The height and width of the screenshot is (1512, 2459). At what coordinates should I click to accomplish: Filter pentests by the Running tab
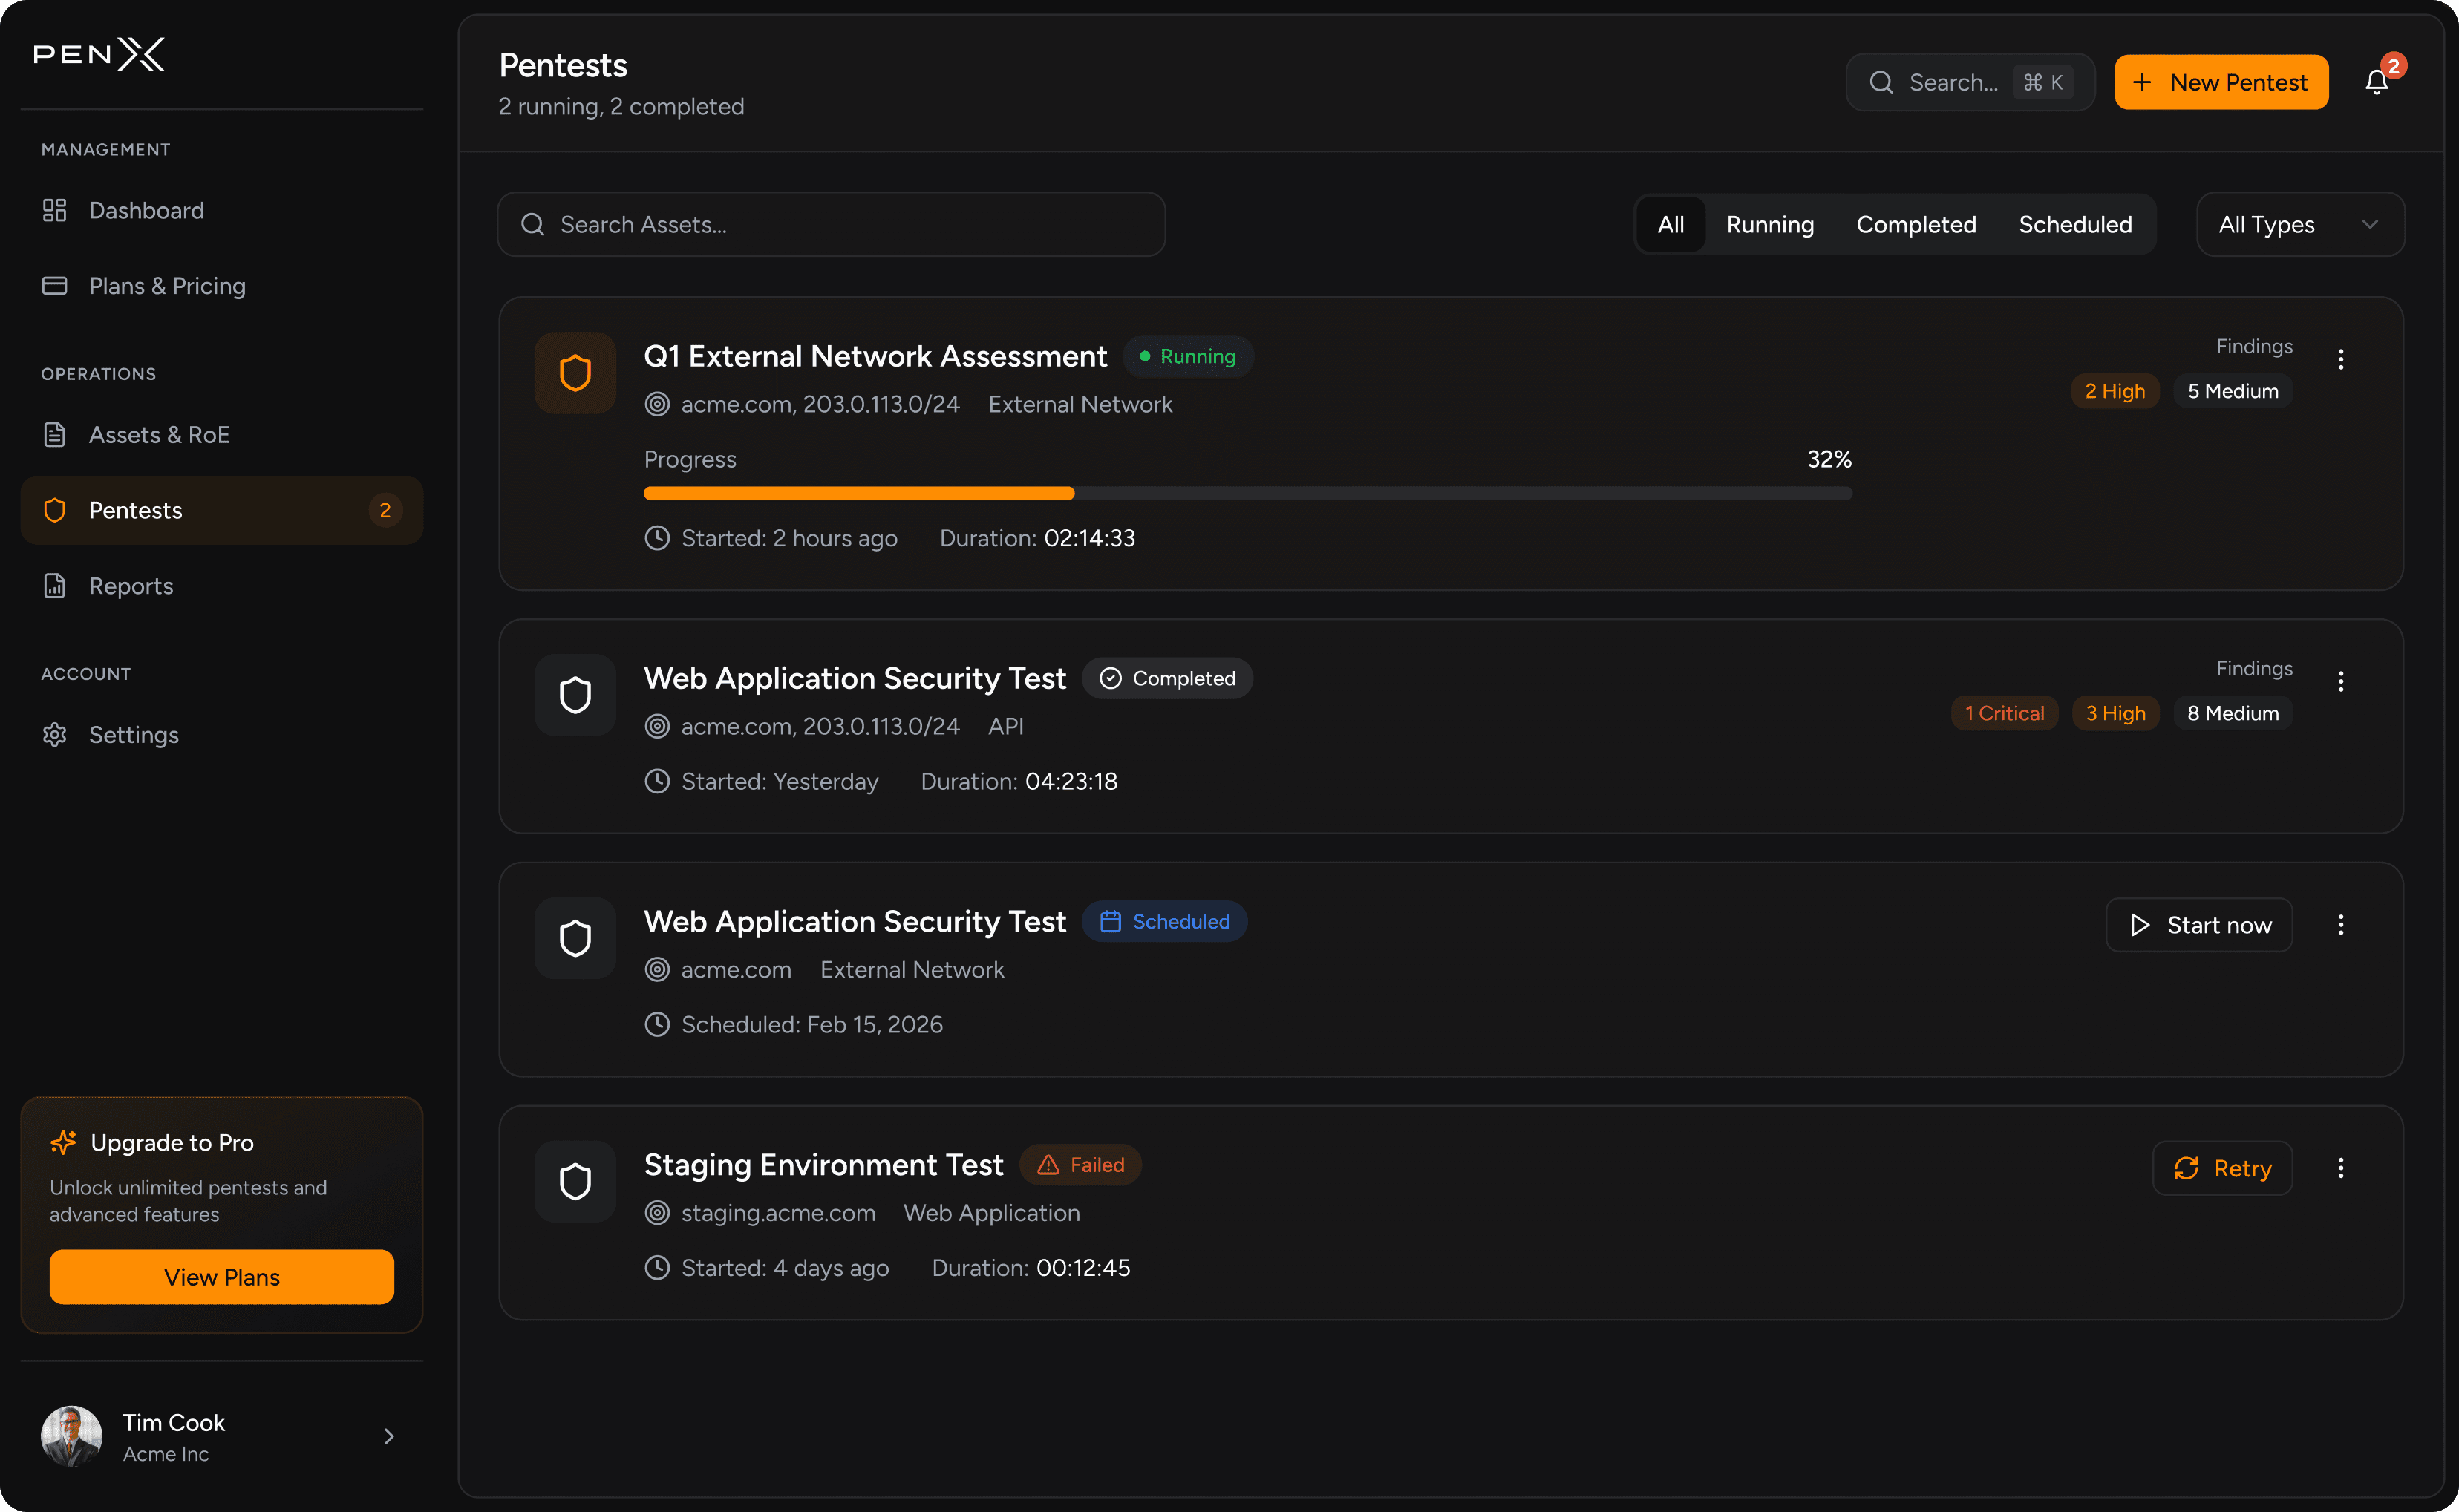(1769, 225)
